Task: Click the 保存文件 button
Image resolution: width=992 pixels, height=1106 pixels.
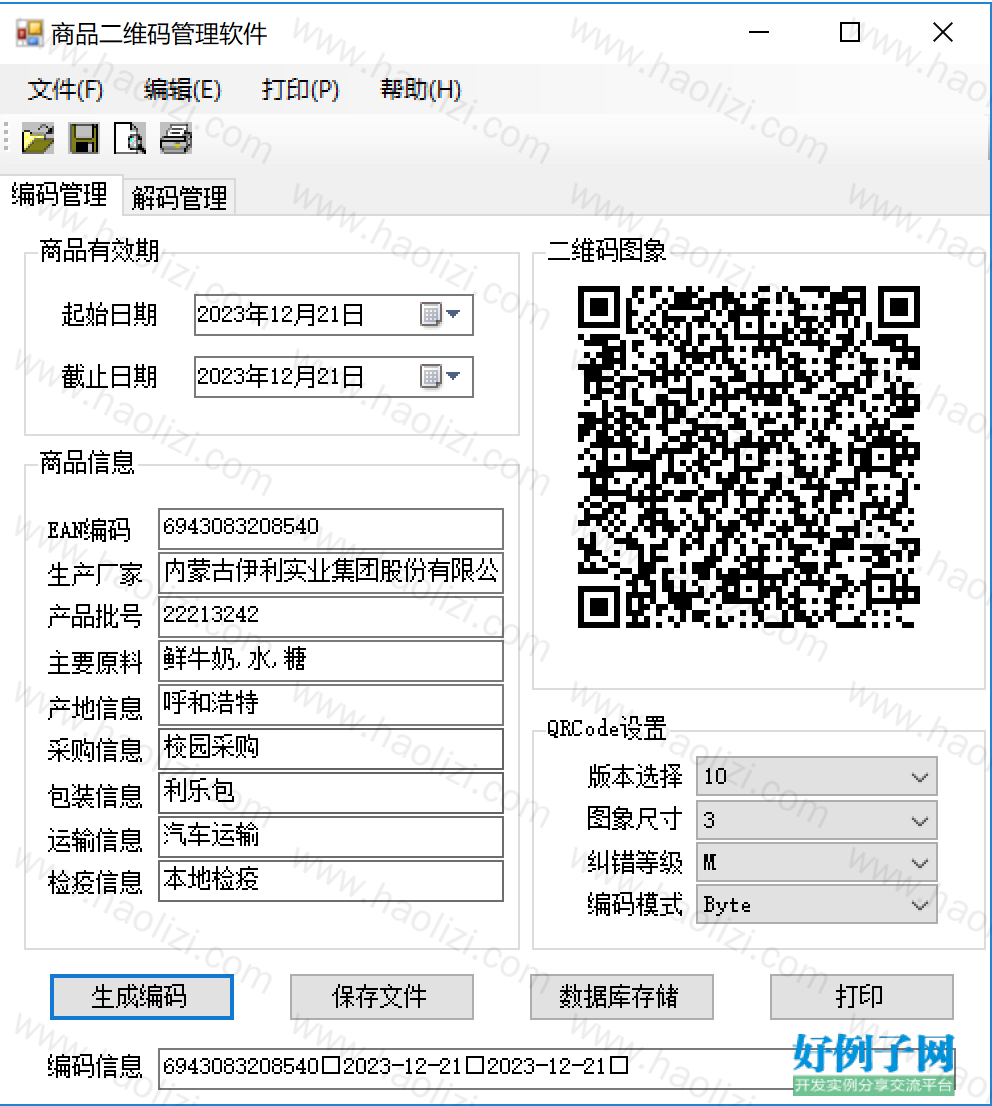Action: point(382,997)
